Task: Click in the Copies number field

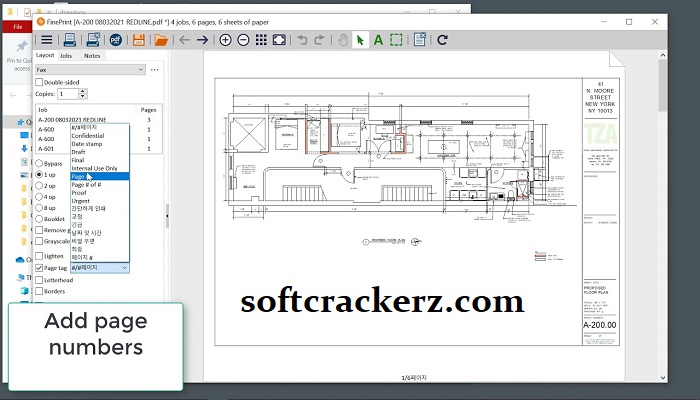Action: tap(67, 94)
